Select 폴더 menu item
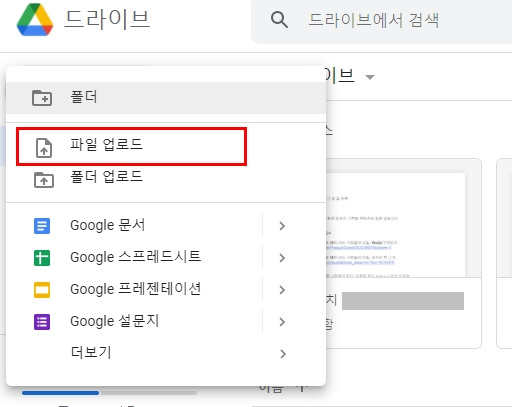512x407 pixels. click(166, 98)
